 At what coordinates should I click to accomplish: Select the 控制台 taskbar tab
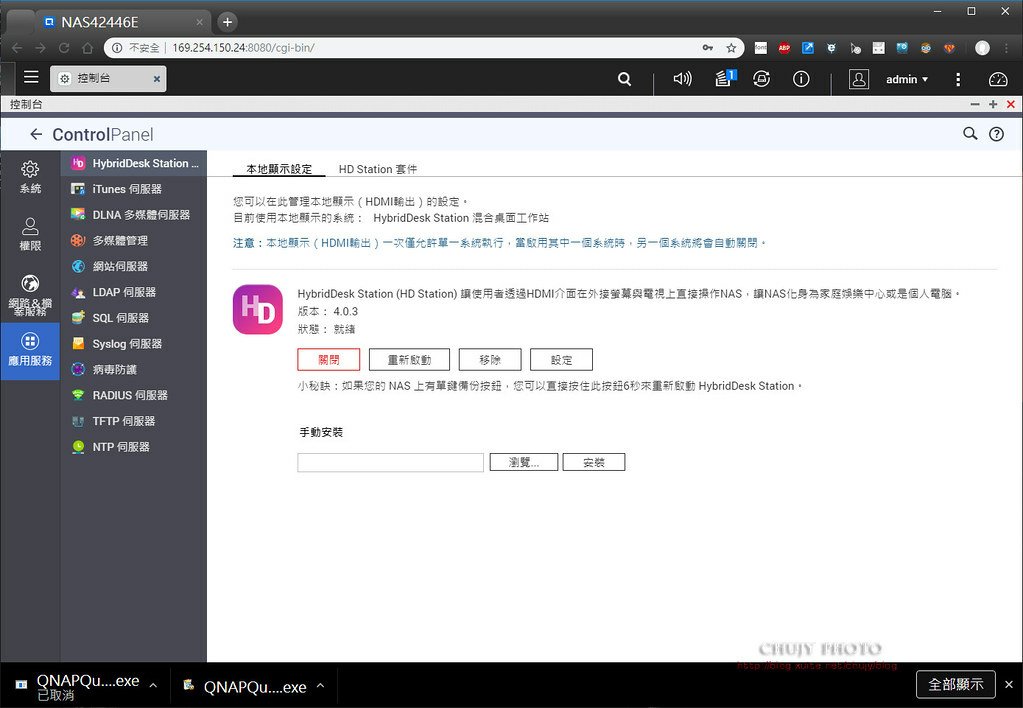pos(108,78)
